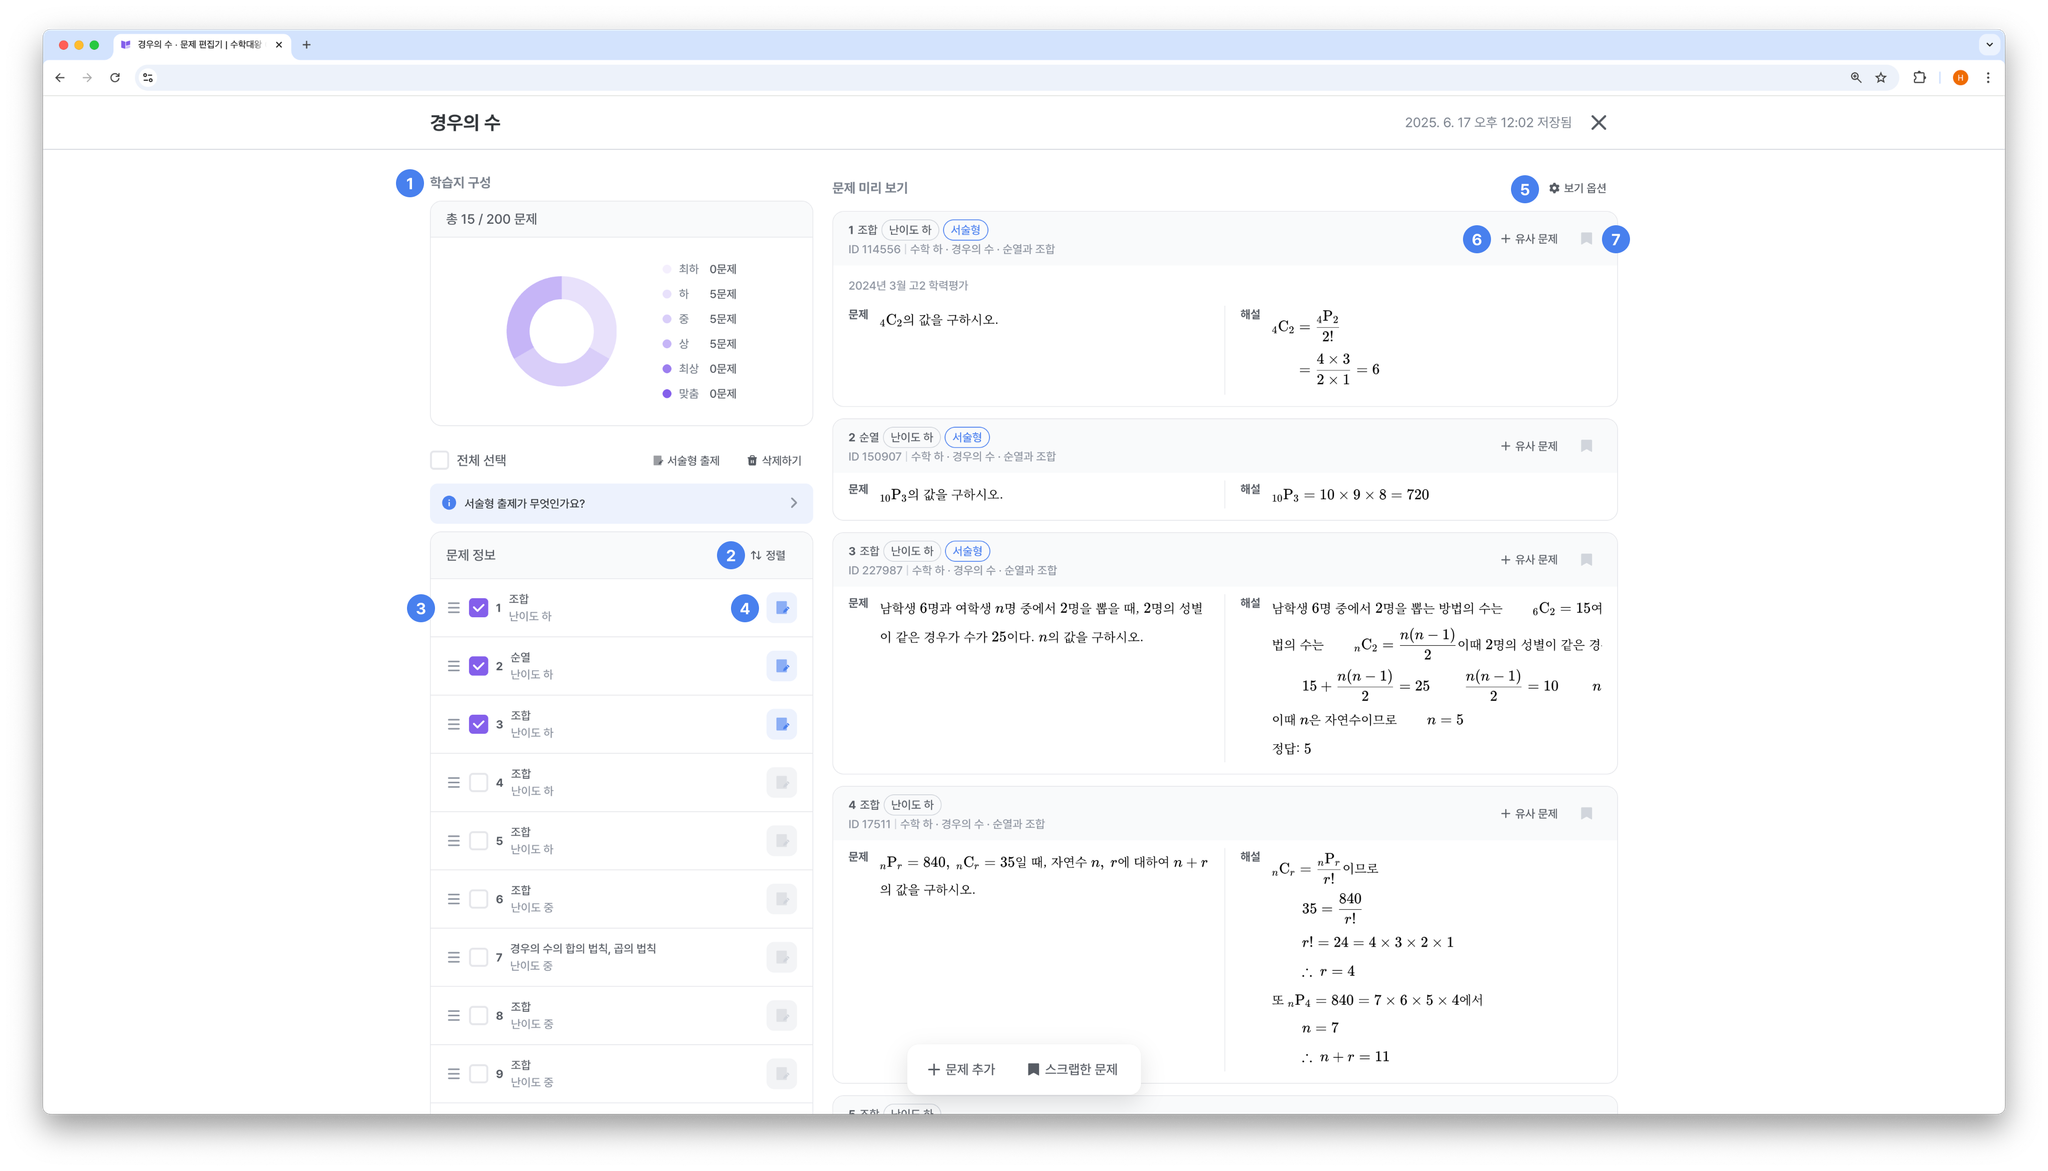Click the 서술형 icon on problem 7 row
Viewport: 2048px width, 1171px height.
click(x=782, y=957)
